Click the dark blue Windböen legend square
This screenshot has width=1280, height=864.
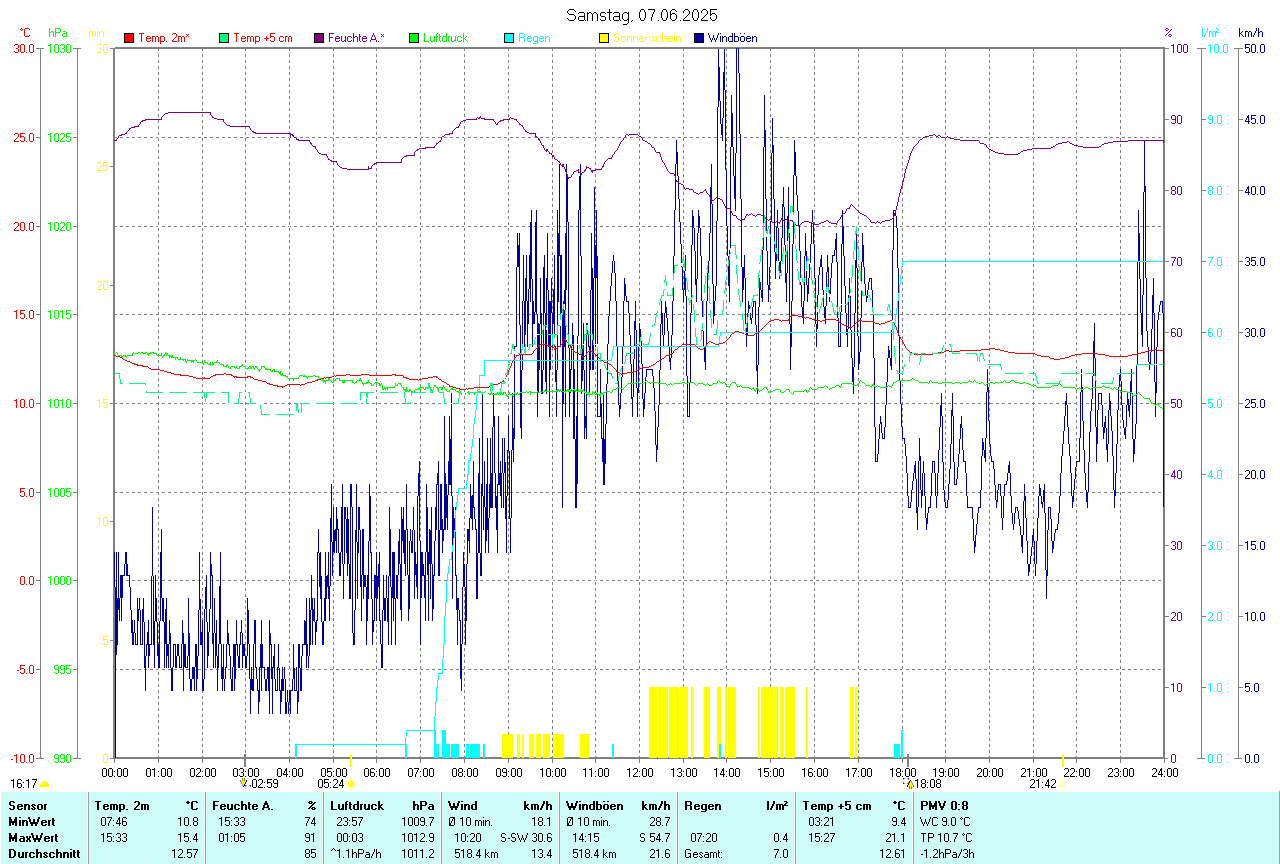pyautogui.click(x=699, y=38)
